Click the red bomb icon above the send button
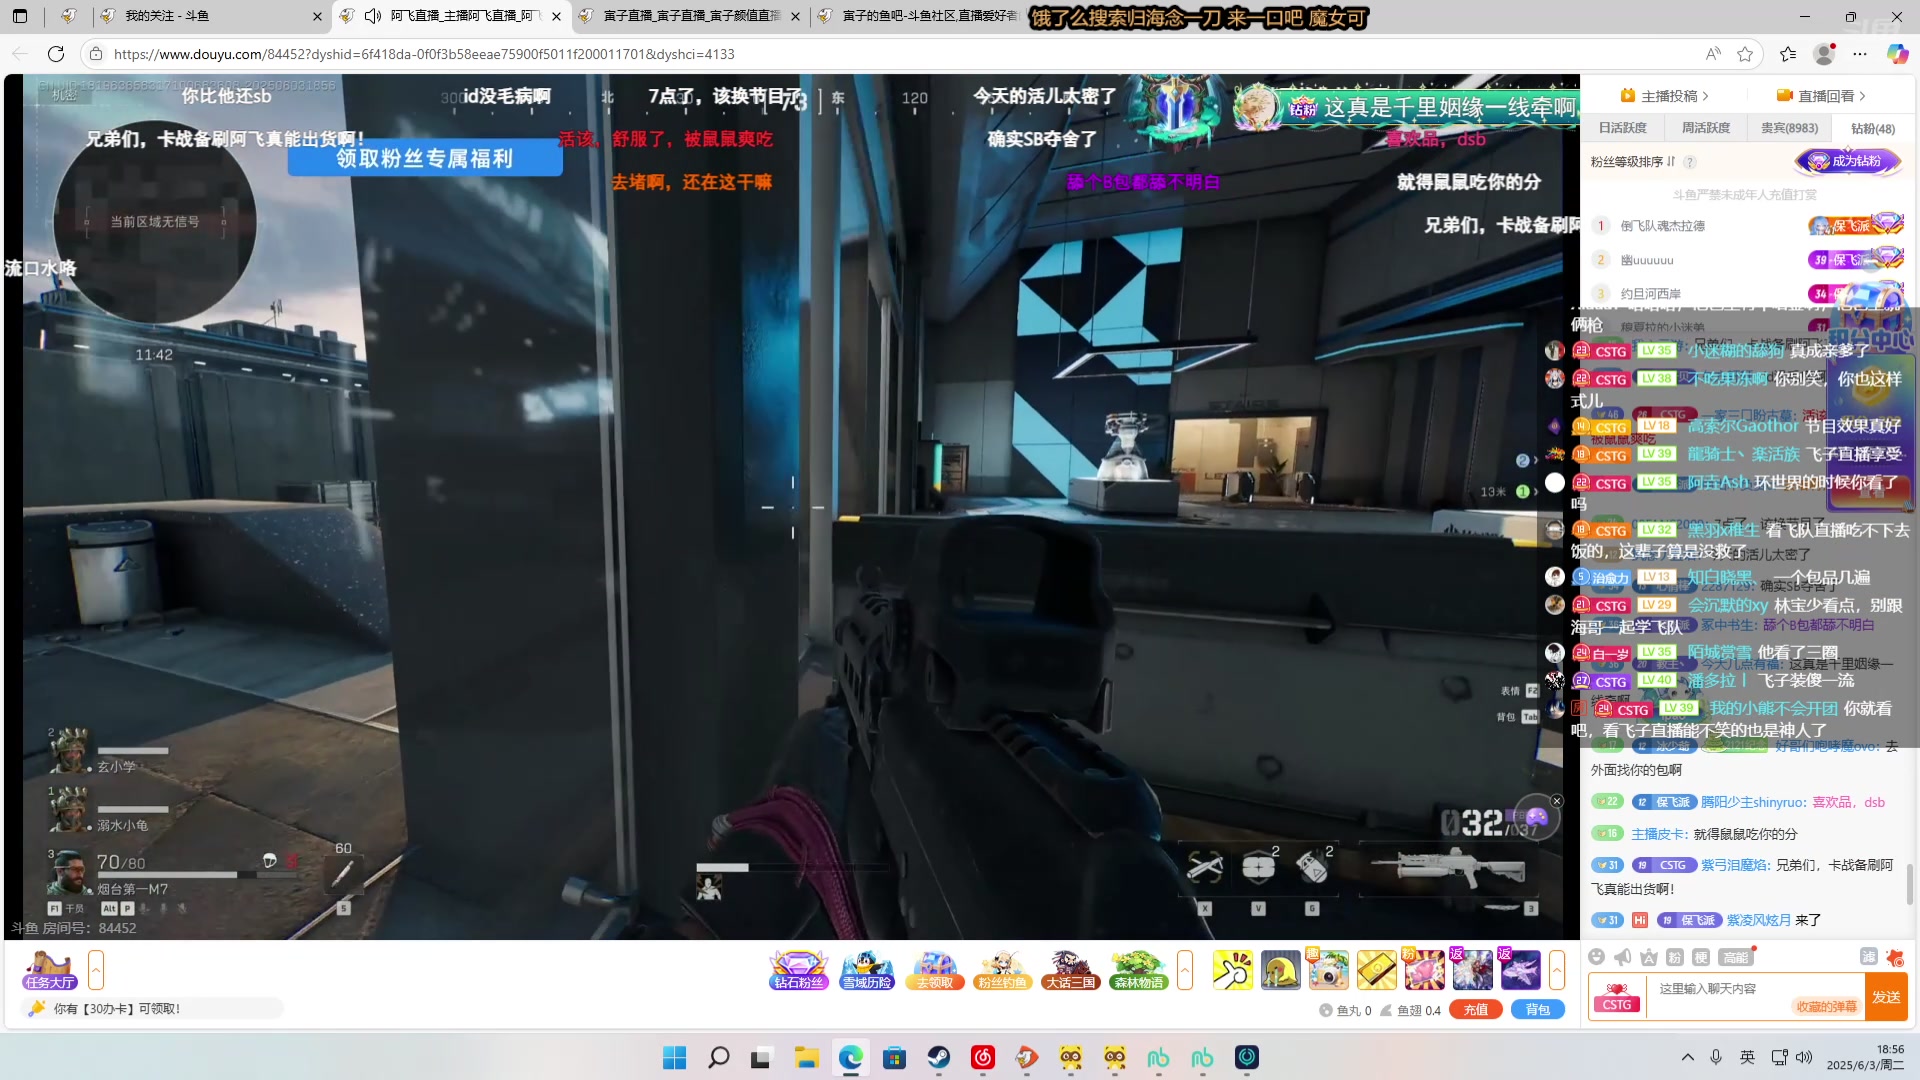Viewport: 1920px width, 1080px height. coord(1895,957)
